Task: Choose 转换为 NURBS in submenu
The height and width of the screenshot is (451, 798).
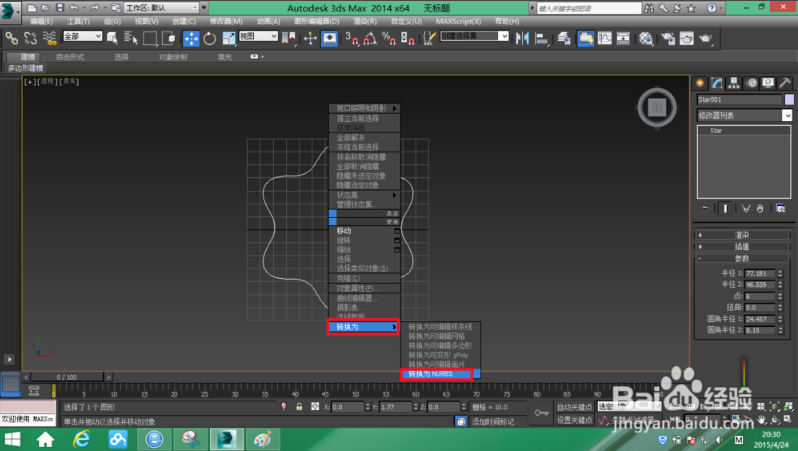Action: (x=437, y=374)
